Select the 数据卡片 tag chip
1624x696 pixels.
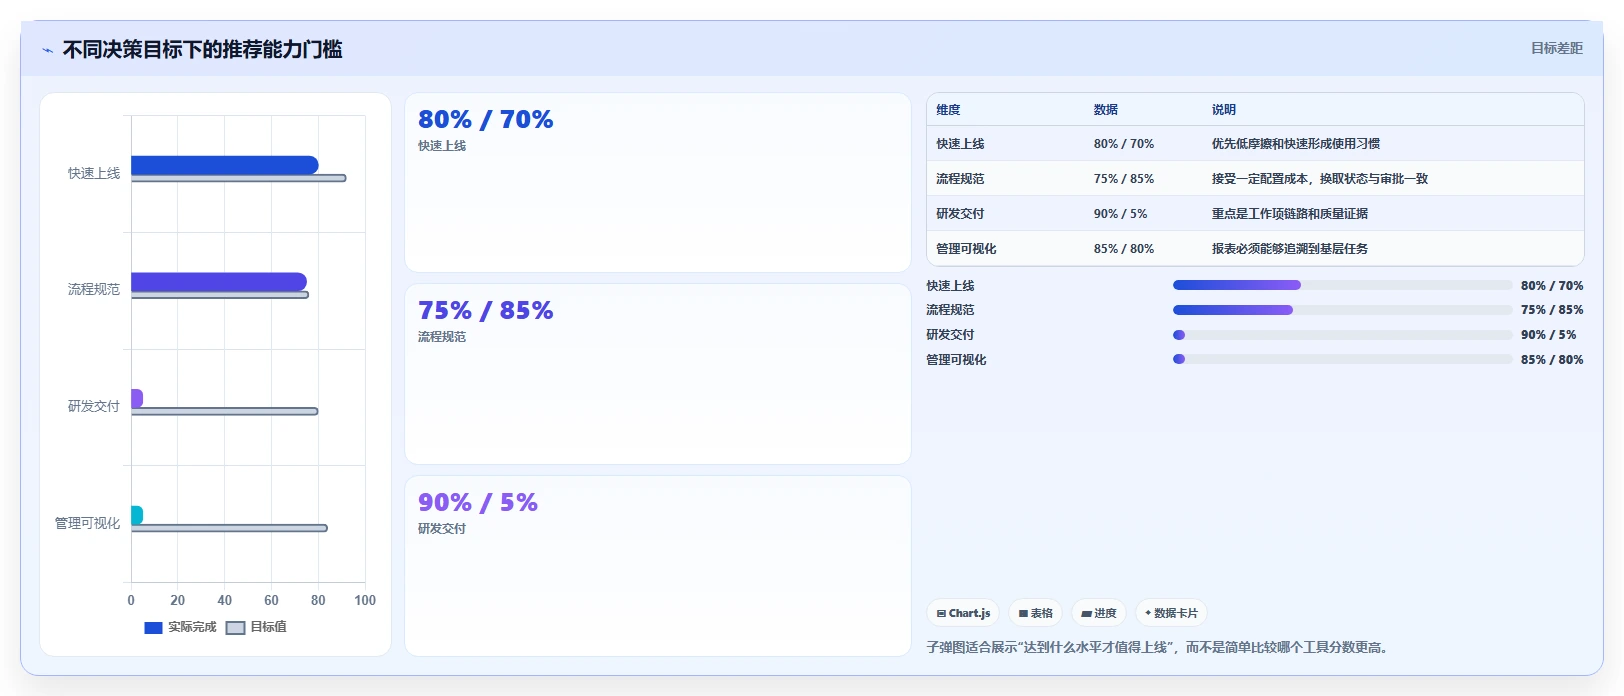click(x=1171, y=613)
